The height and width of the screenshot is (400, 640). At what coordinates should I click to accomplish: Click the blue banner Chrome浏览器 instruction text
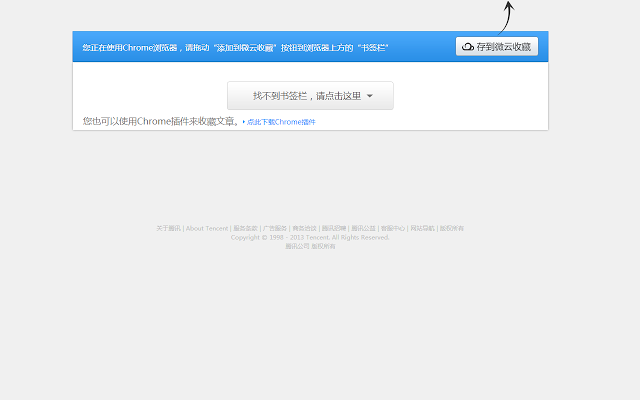[x=235, y=47]
